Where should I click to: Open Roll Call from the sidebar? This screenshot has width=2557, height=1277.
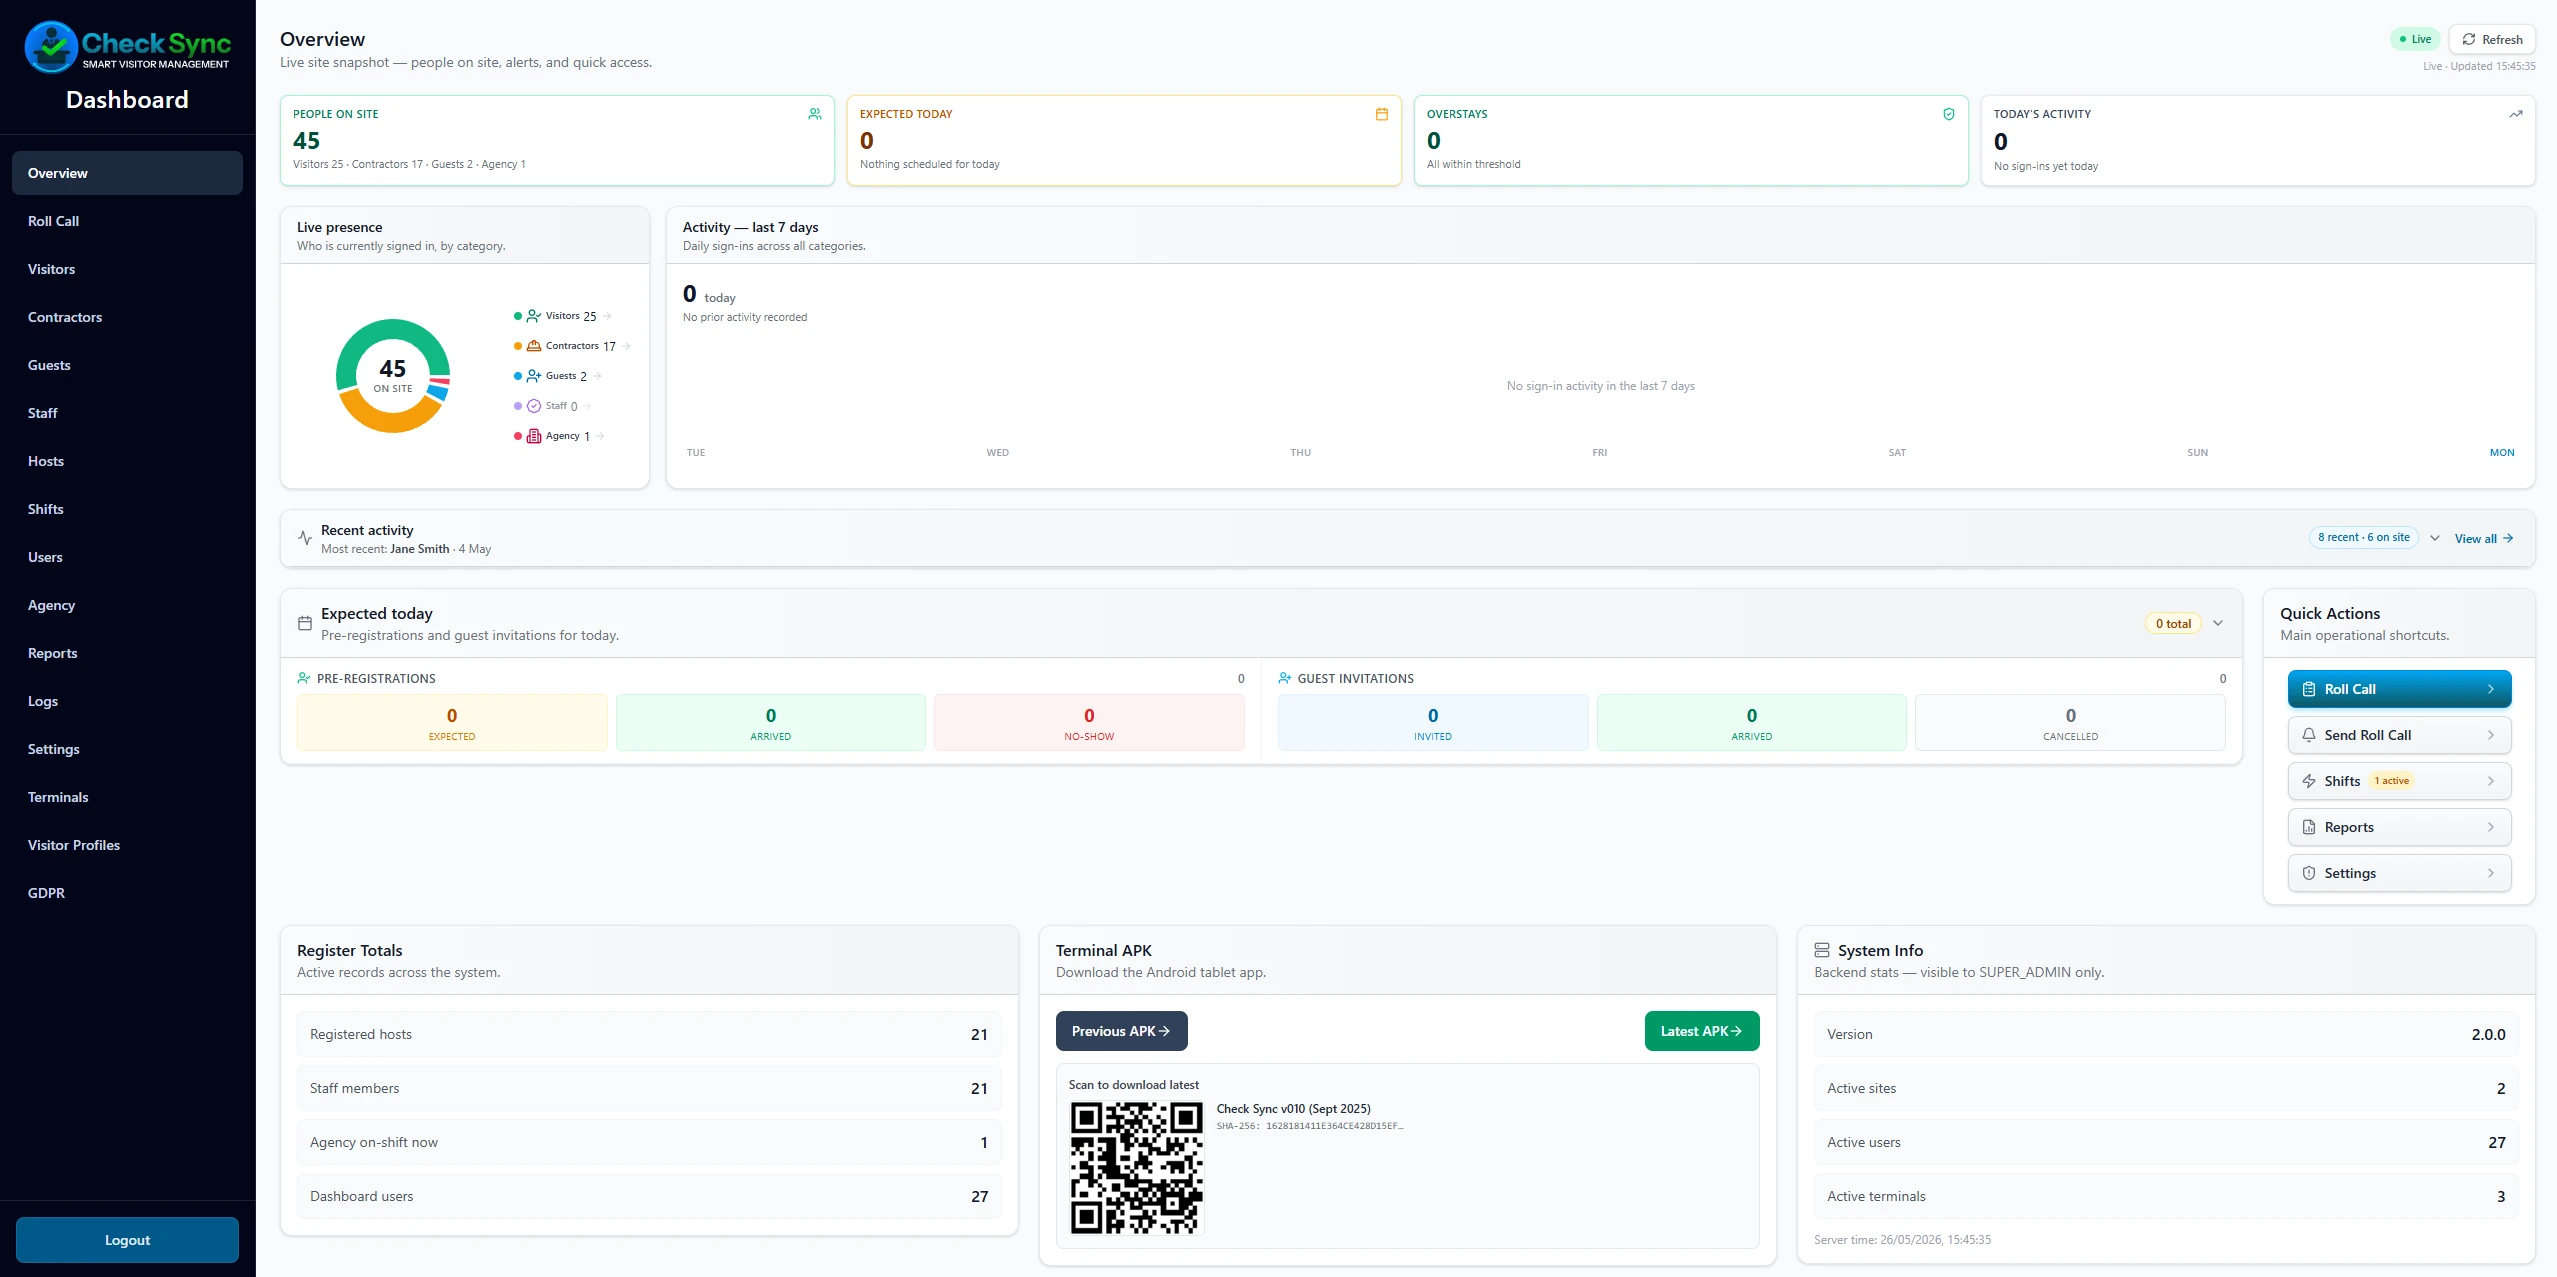click(127, 221)
